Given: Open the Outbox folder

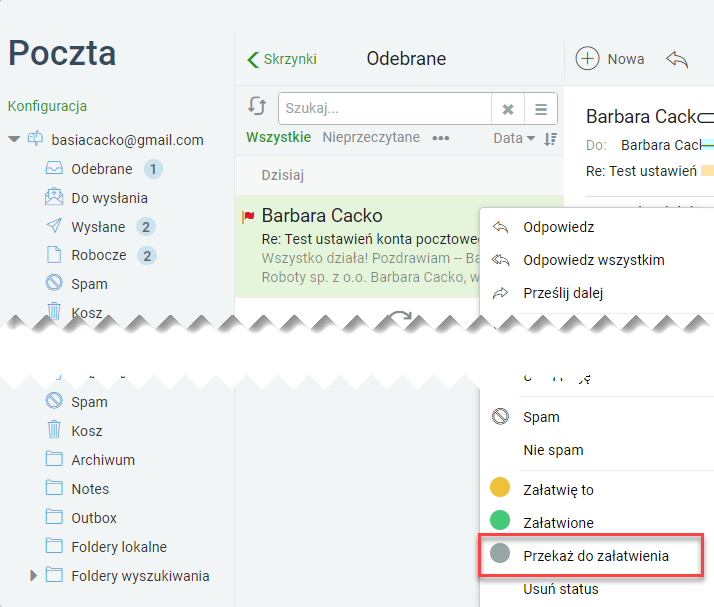Looking at the screenshot, I should pos(94,518).
